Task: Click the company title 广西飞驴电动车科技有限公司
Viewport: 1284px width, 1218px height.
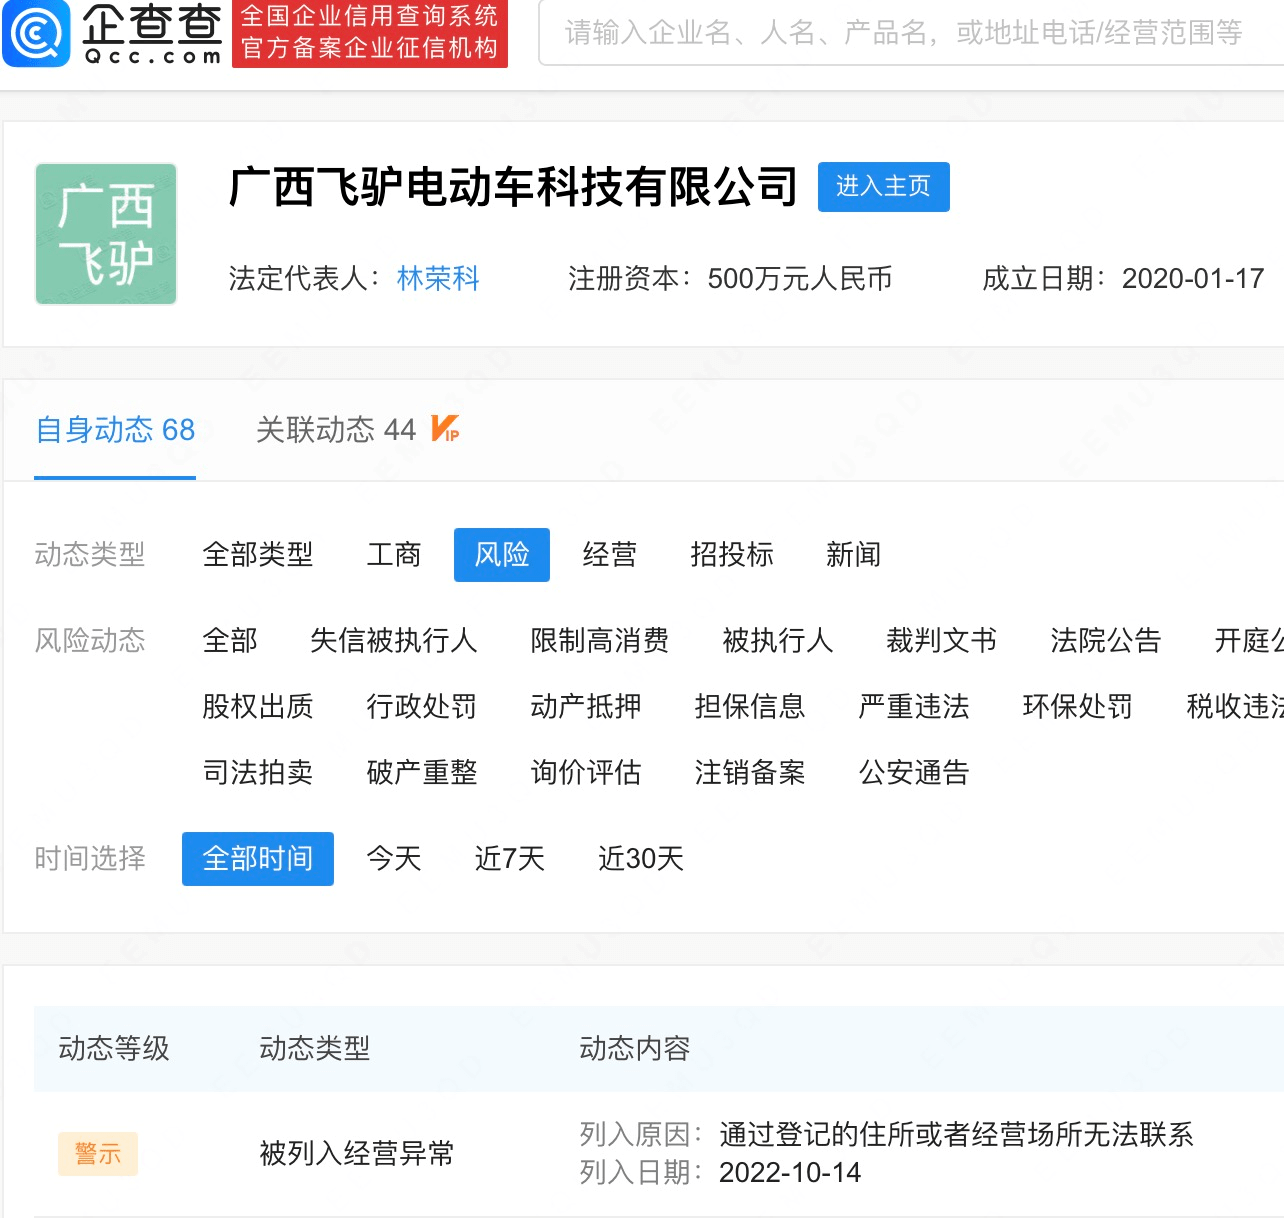Action: 513,187
